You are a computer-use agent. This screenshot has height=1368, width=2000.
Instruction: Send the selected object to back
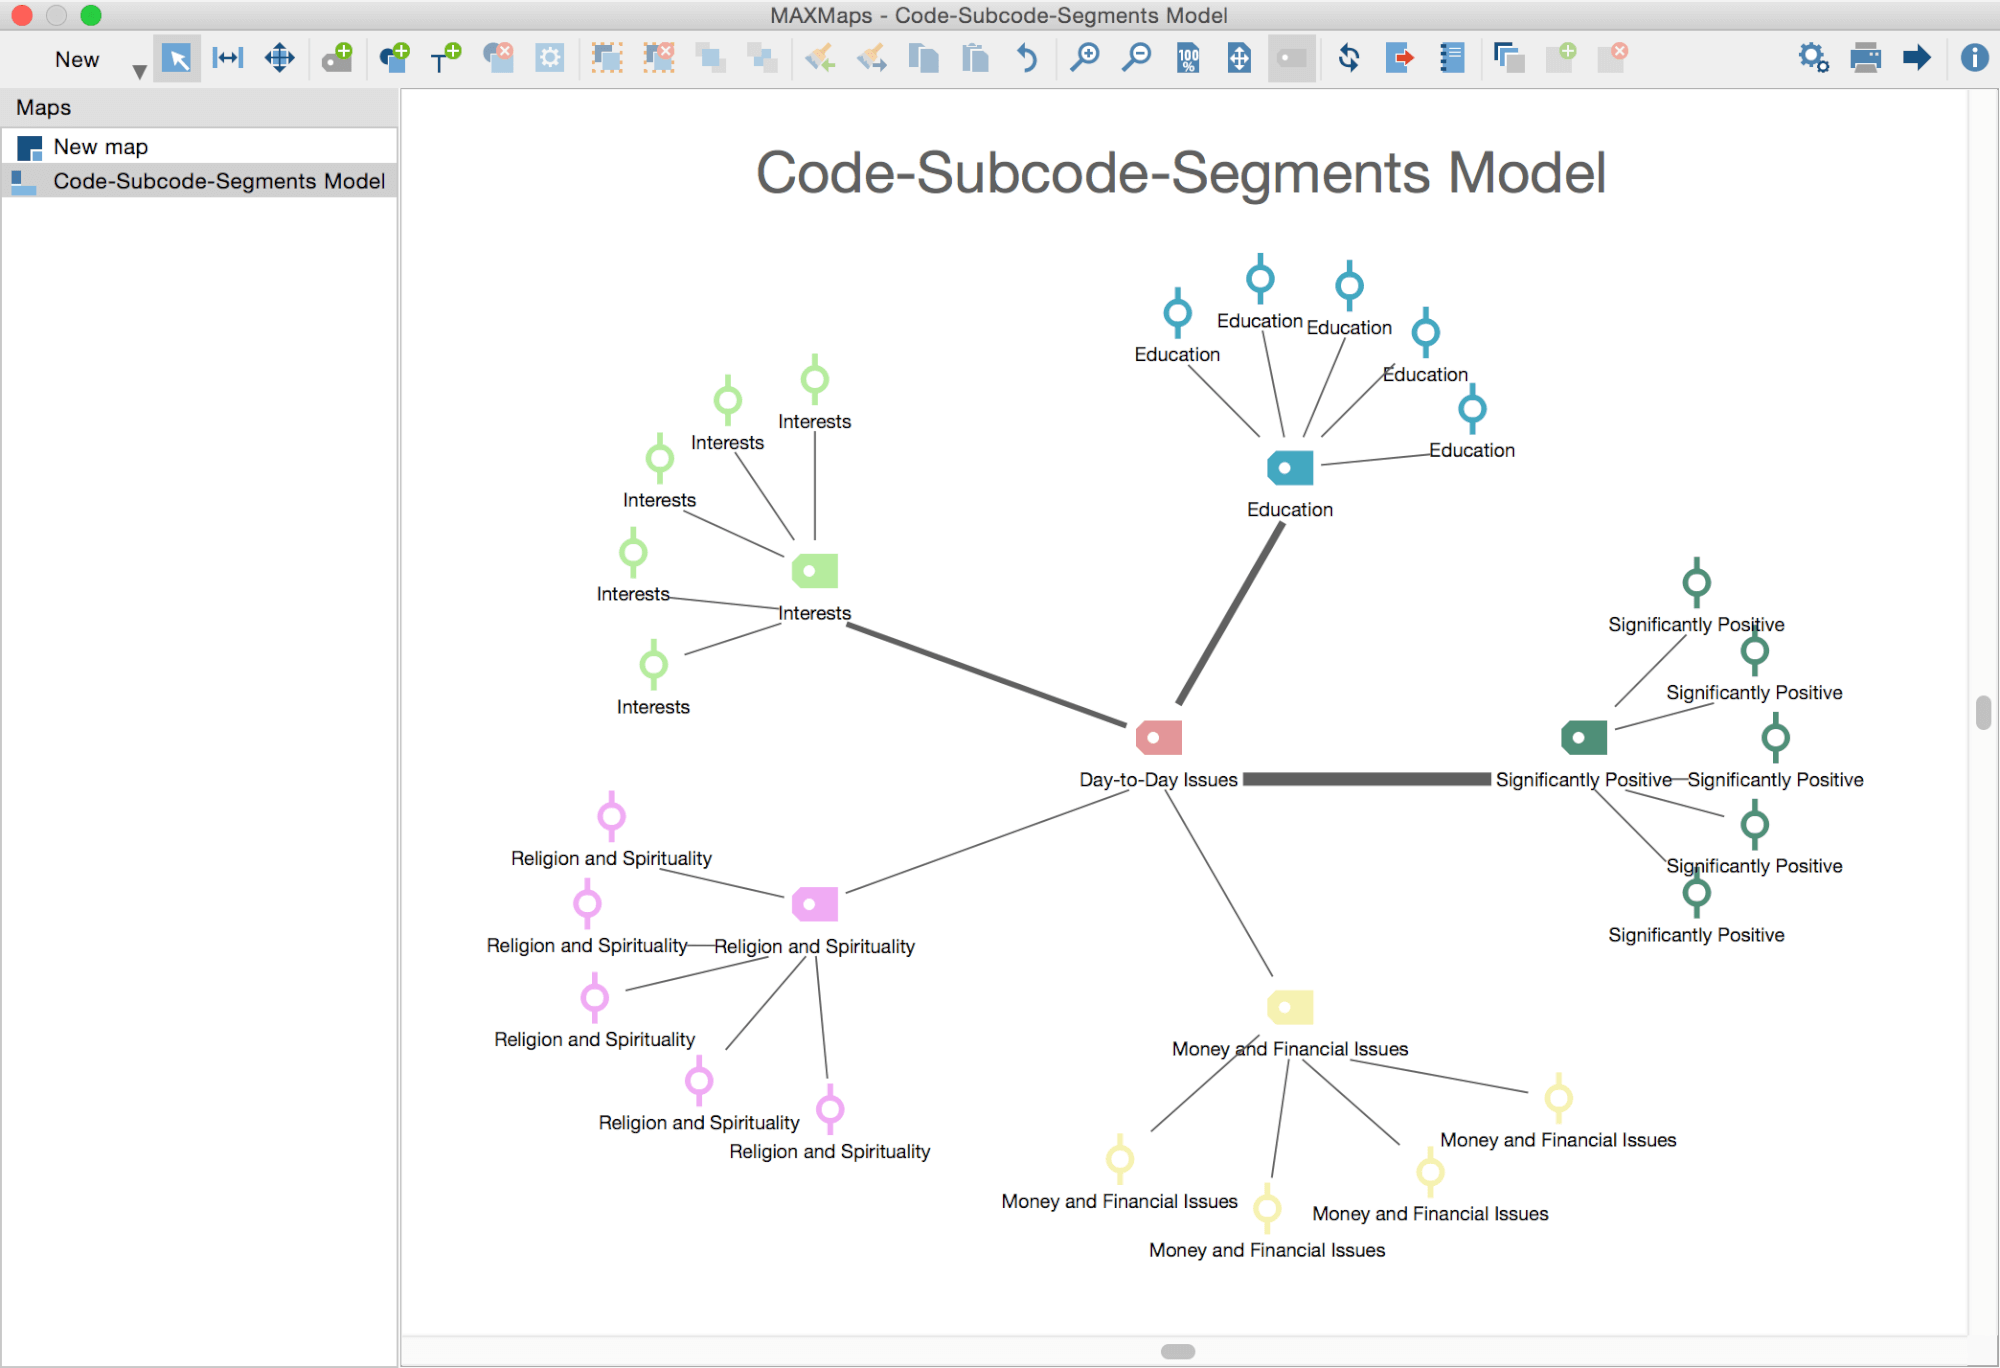(x=763, y=58)
